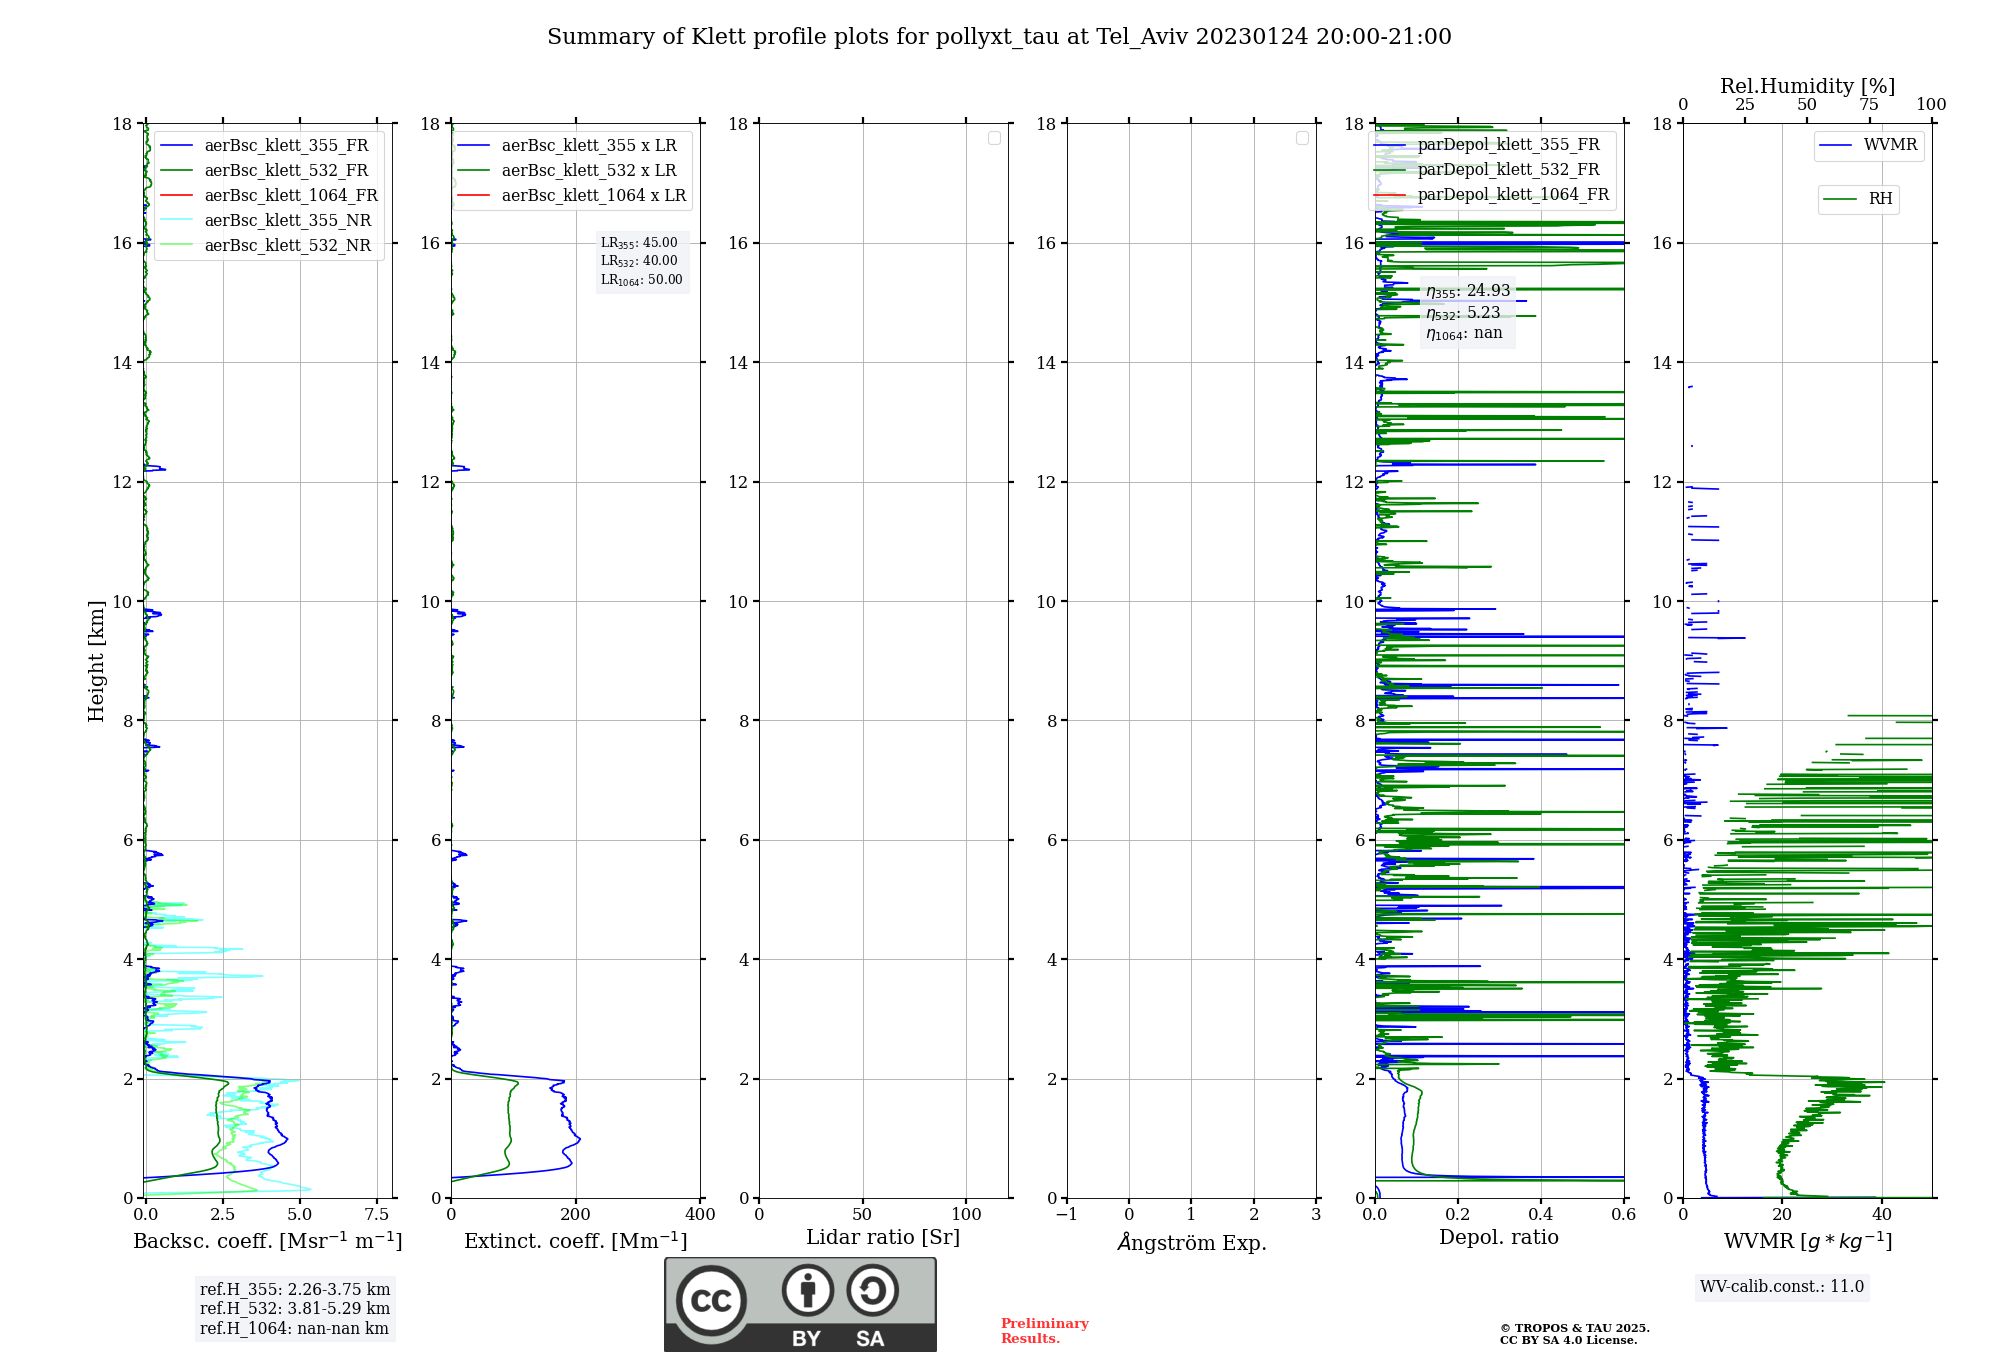Click the 400 tick on extinction axis
Image resolution: width=2000 pixels, height=1360 pixels.
(700, 1214)
